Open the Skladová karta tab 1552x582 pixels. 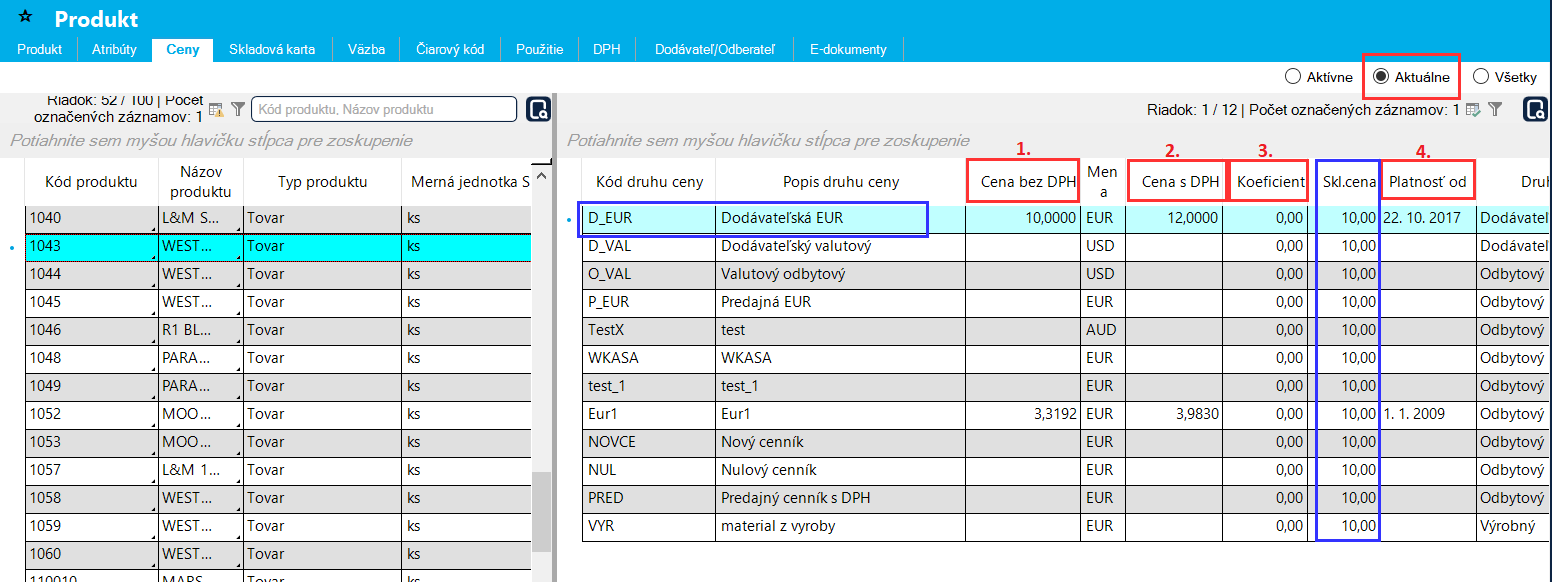[x=271, y=49]
